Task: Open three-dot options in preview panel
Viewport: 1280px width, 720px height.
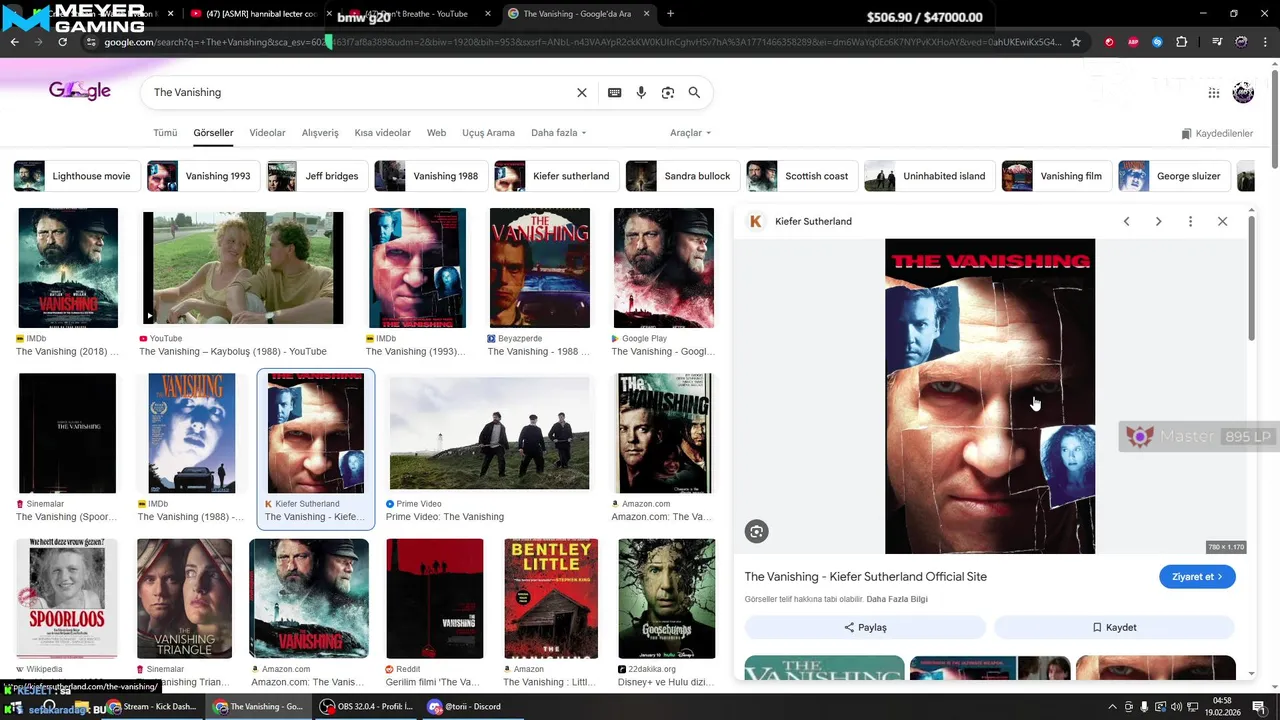Action: click(1190, 221)
